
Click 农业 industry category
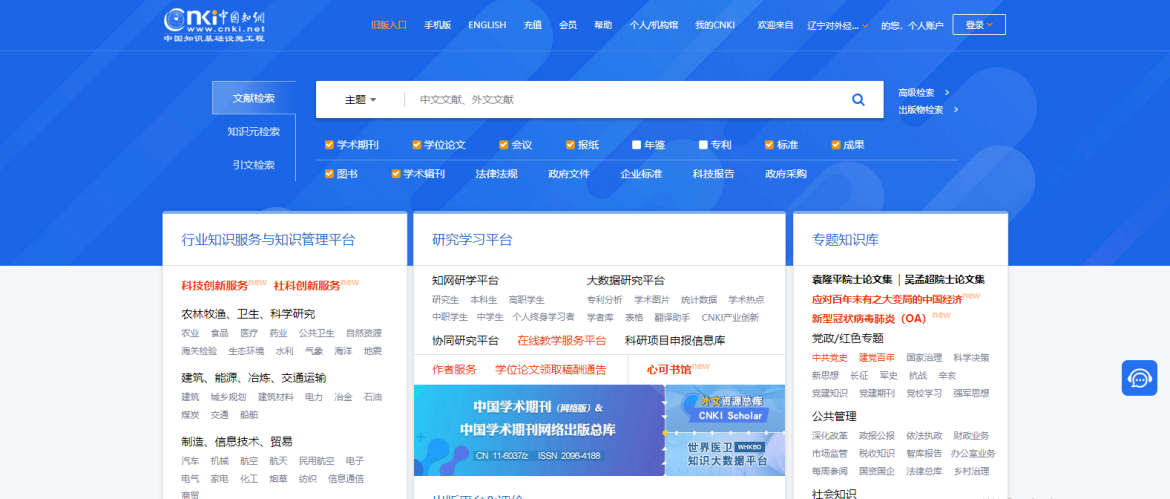[x=190, y=333]
